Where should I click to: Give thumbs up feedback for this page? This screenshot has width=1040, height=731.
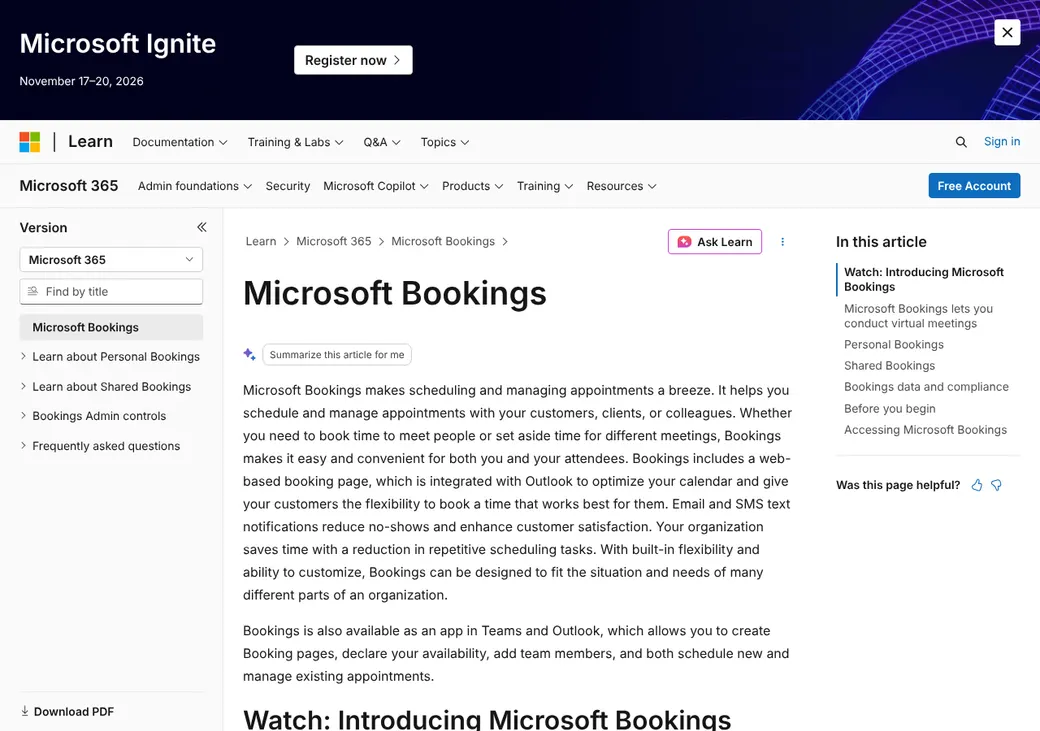(977, 485)
